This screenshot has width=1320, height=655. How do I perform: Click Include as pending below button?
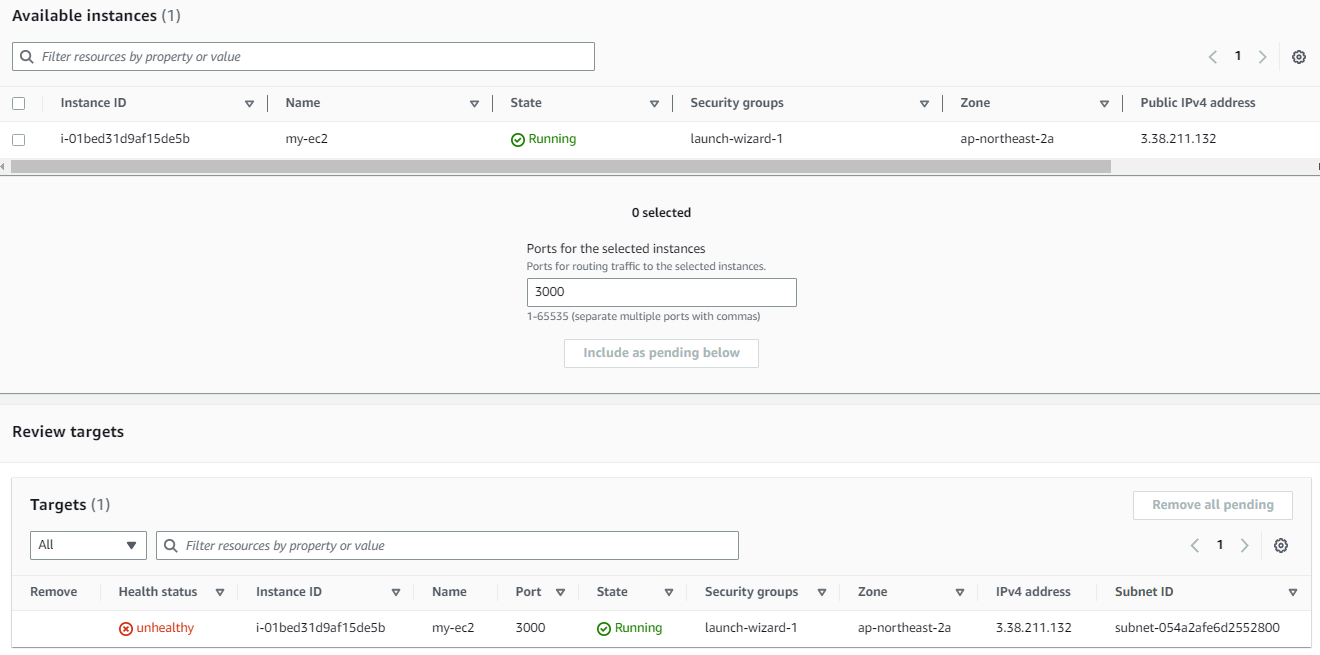click(661, 353)
